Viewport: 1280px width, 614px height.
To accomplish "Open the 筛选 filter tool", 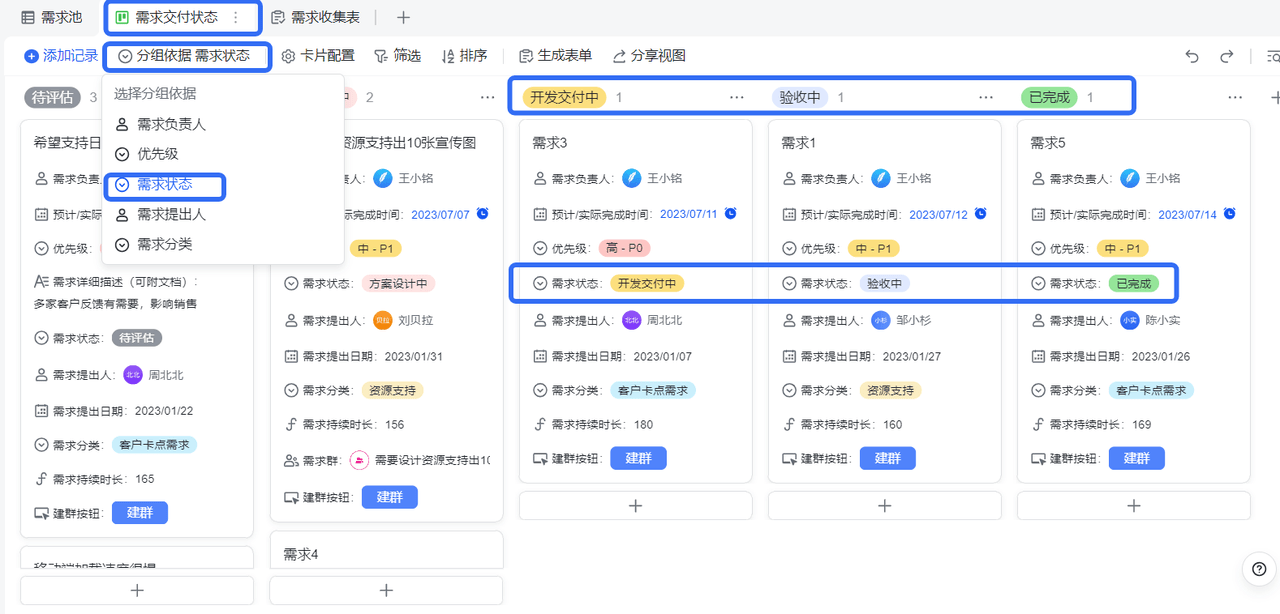I will click(397, 56).
